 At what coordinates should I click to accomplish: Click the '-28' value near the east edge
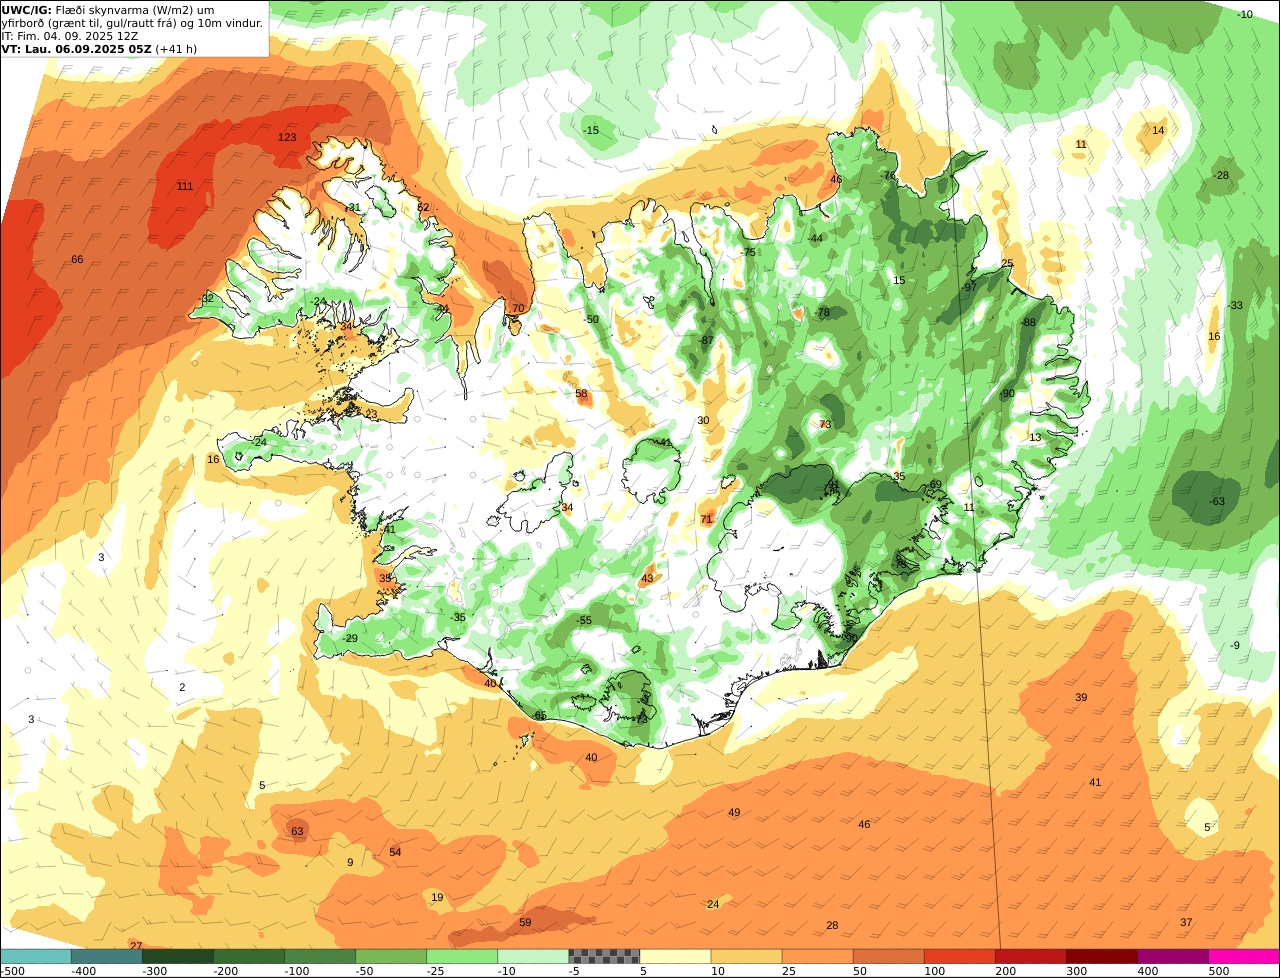coord(1221,175)
